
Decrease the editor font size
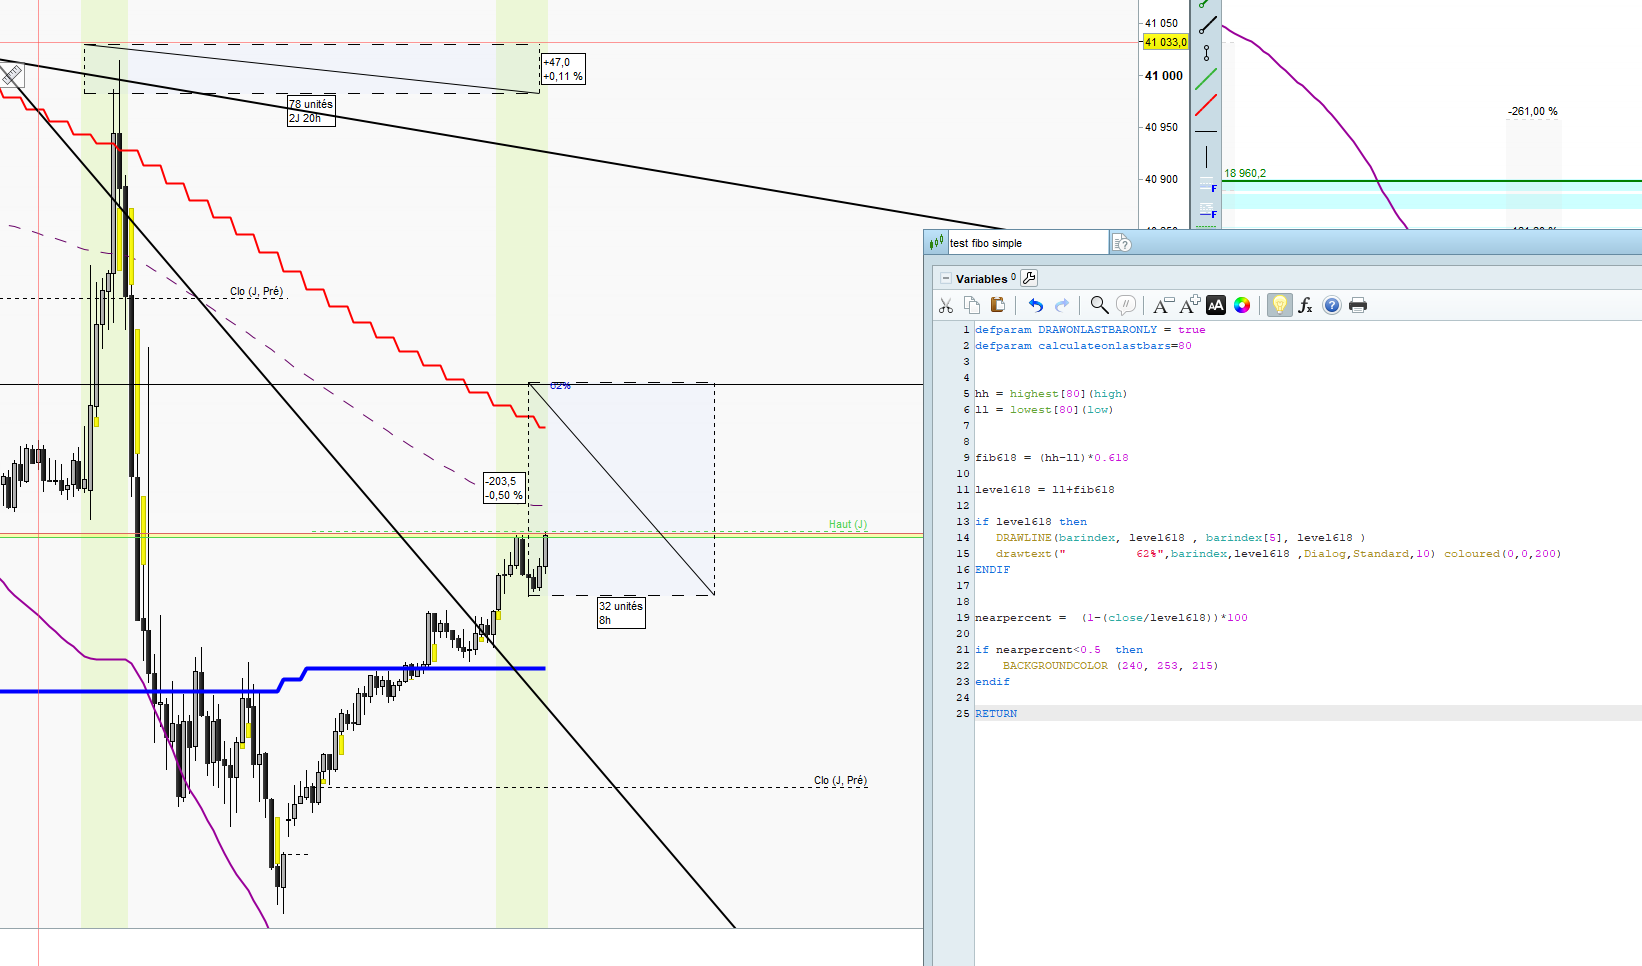1163,305
